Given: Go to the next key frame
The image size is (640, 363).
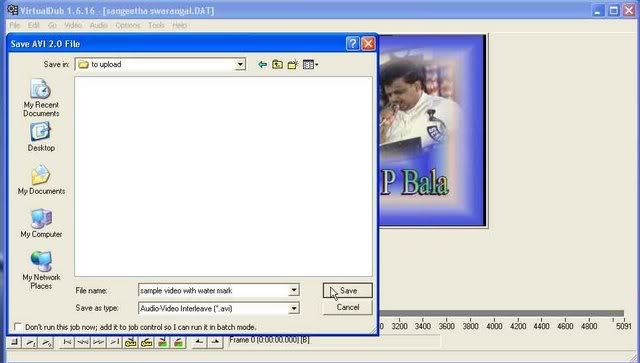Looking at the screenshot, I should click(x=147, y=342).
